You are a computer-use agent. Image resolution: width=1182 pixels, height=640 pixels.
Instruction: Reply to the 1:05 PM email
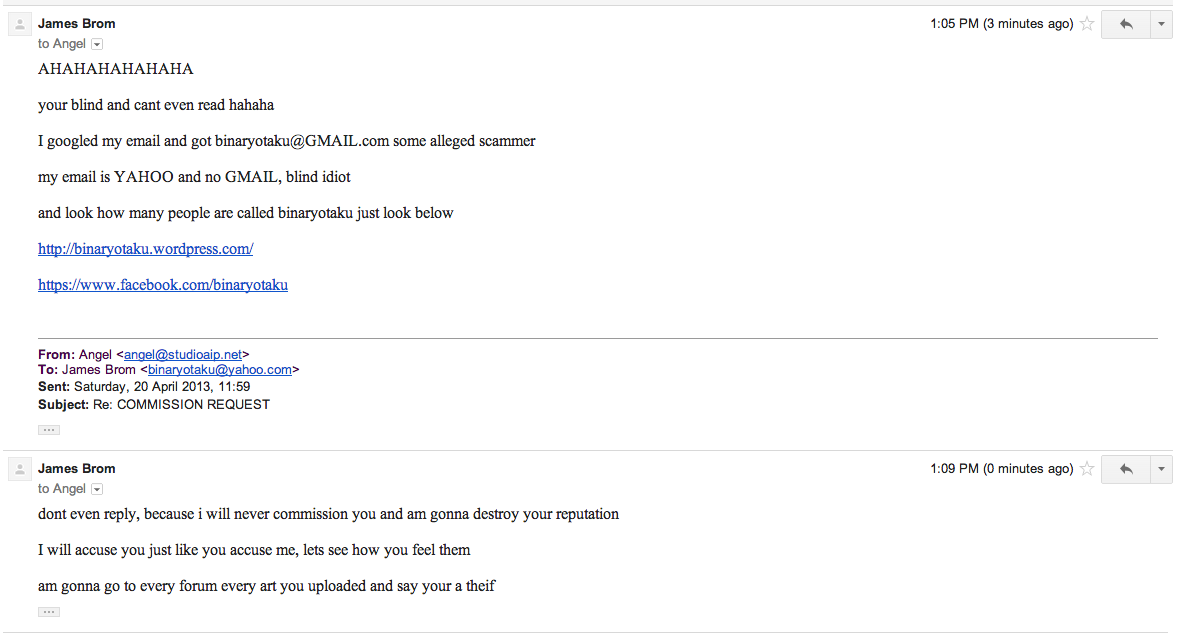click(x=1126, y=24)
